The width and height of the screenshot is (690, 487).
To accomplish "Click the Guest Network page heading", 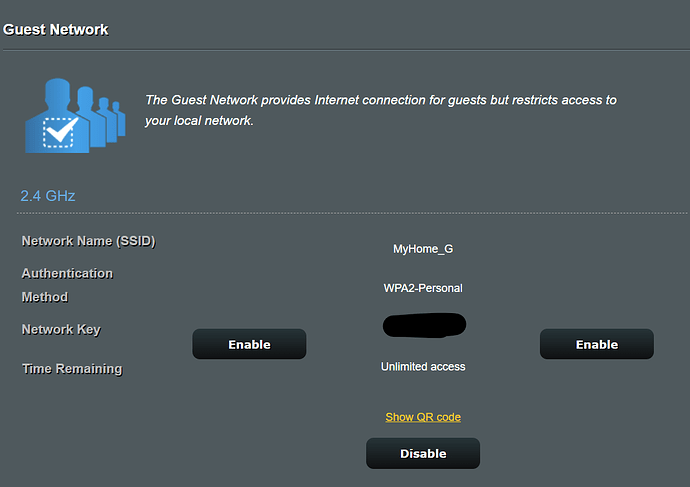I will [x=55, y=29].
